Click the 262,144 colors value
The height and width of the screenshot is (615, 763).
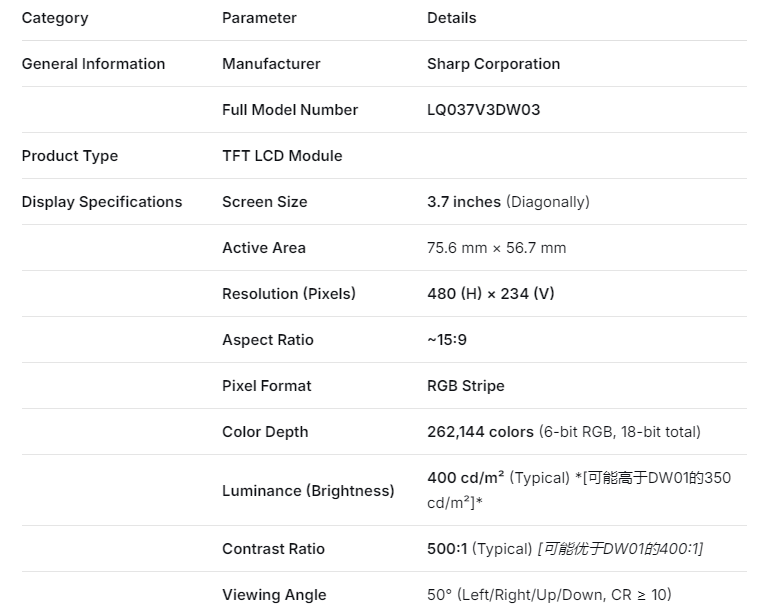point(480,432)
